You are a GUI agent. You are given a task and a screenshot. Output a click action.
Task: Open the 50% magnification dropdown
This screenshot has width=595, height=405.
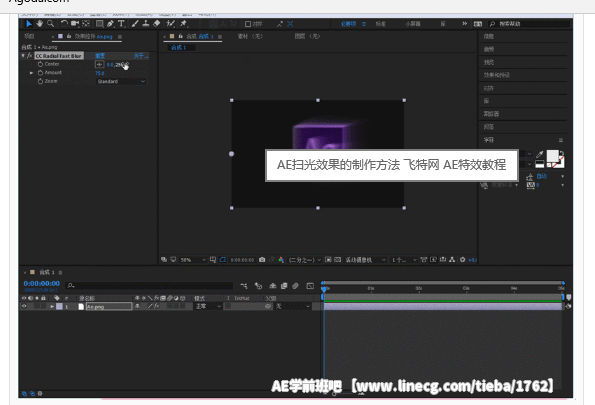pyautogui.click(x=193, y=260)
